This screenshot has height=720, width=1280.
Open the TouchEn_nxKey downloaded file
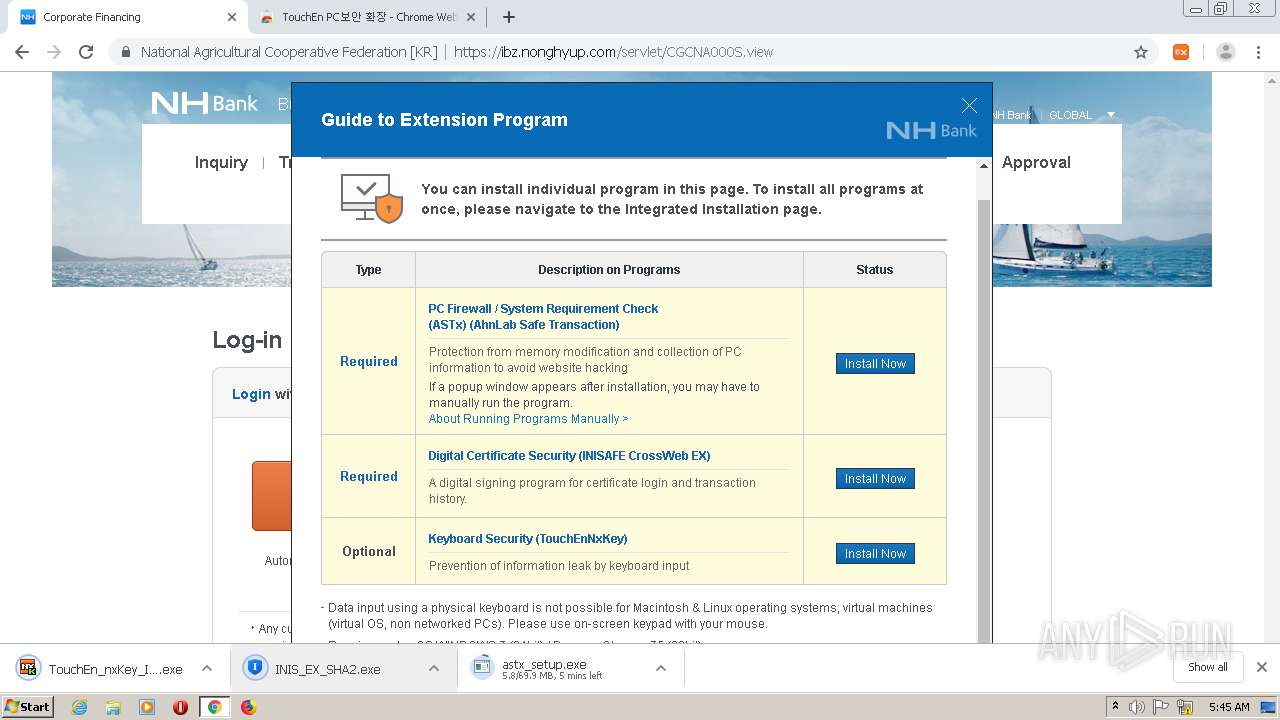[x=102, y=669]
